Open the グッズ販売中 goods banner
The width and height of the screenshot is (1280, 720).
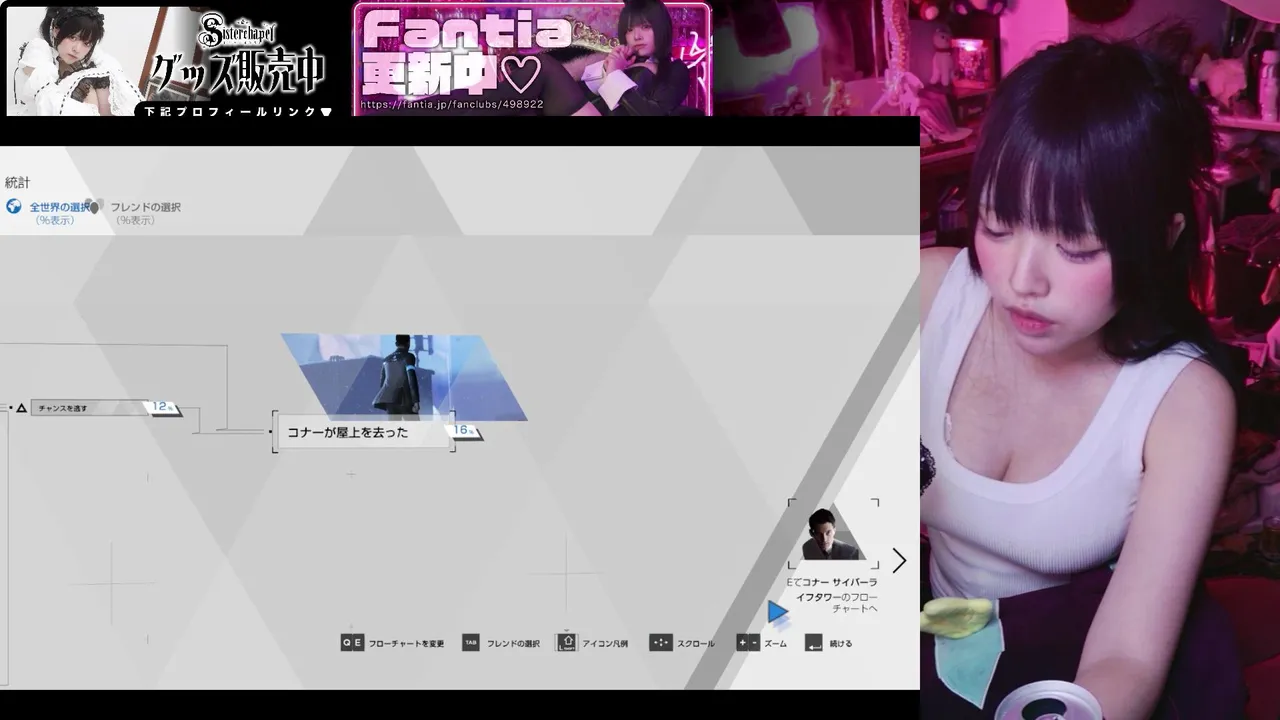(x=170, y=61)
